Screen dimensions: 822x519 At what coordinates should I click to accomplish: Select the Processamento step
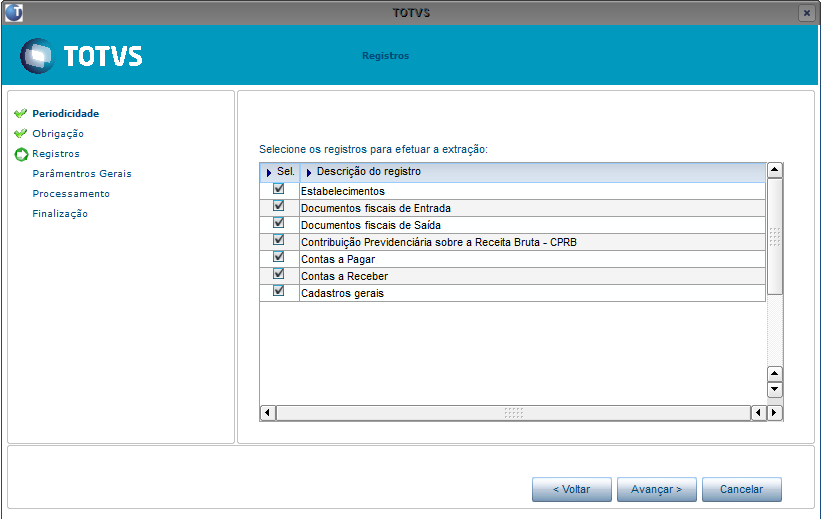pos(71,193)
